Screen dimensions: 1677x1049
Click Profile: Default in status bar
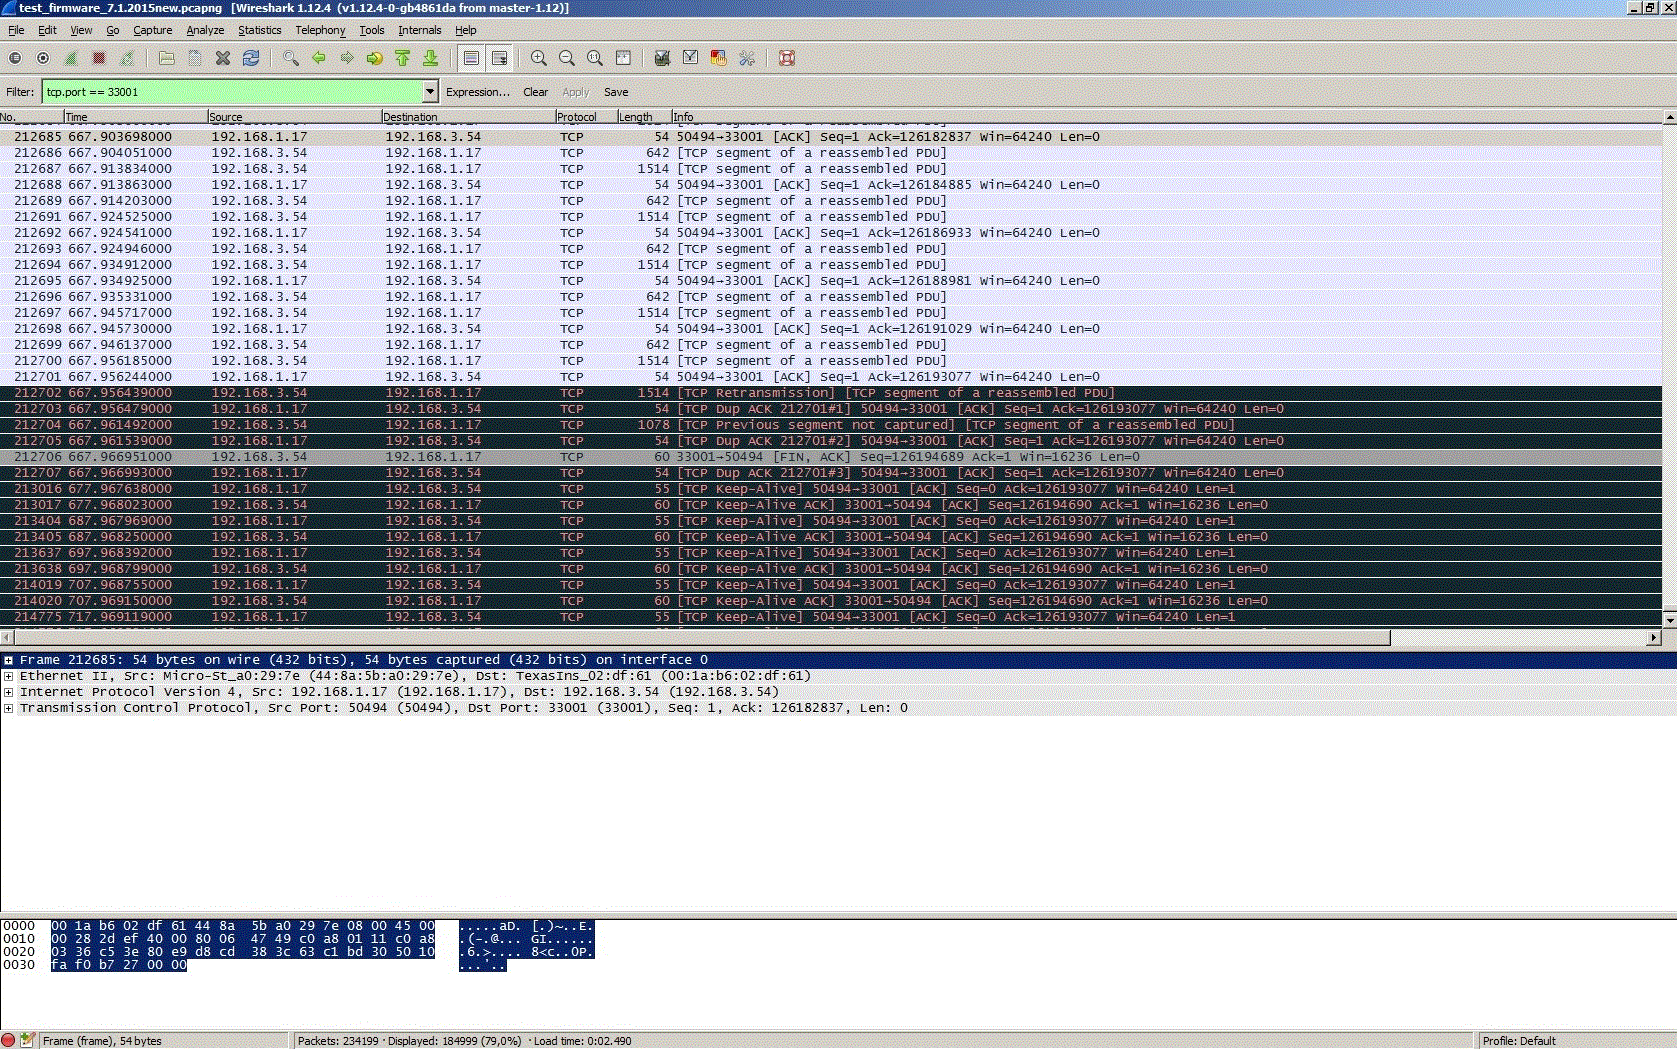[1519, 1041]
